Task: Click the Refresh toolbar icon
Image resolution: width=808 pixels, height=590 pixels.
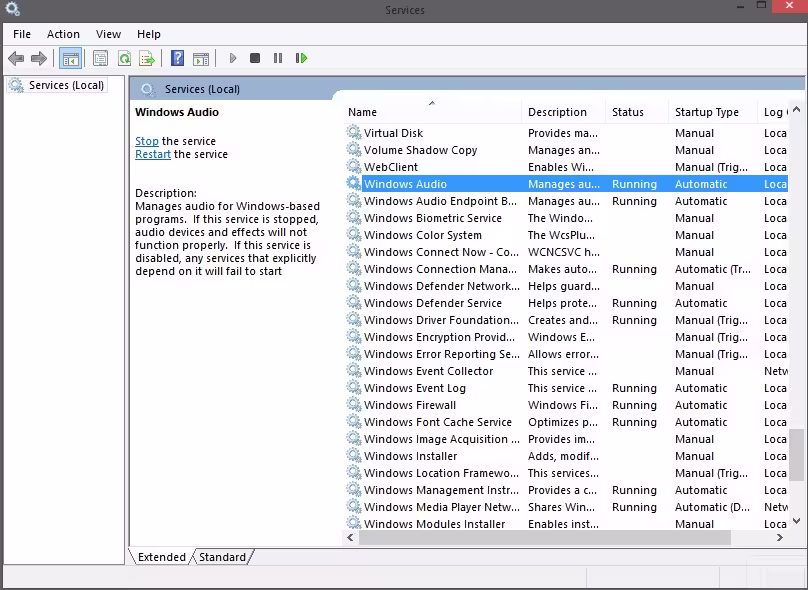Action: click(124, 58)
